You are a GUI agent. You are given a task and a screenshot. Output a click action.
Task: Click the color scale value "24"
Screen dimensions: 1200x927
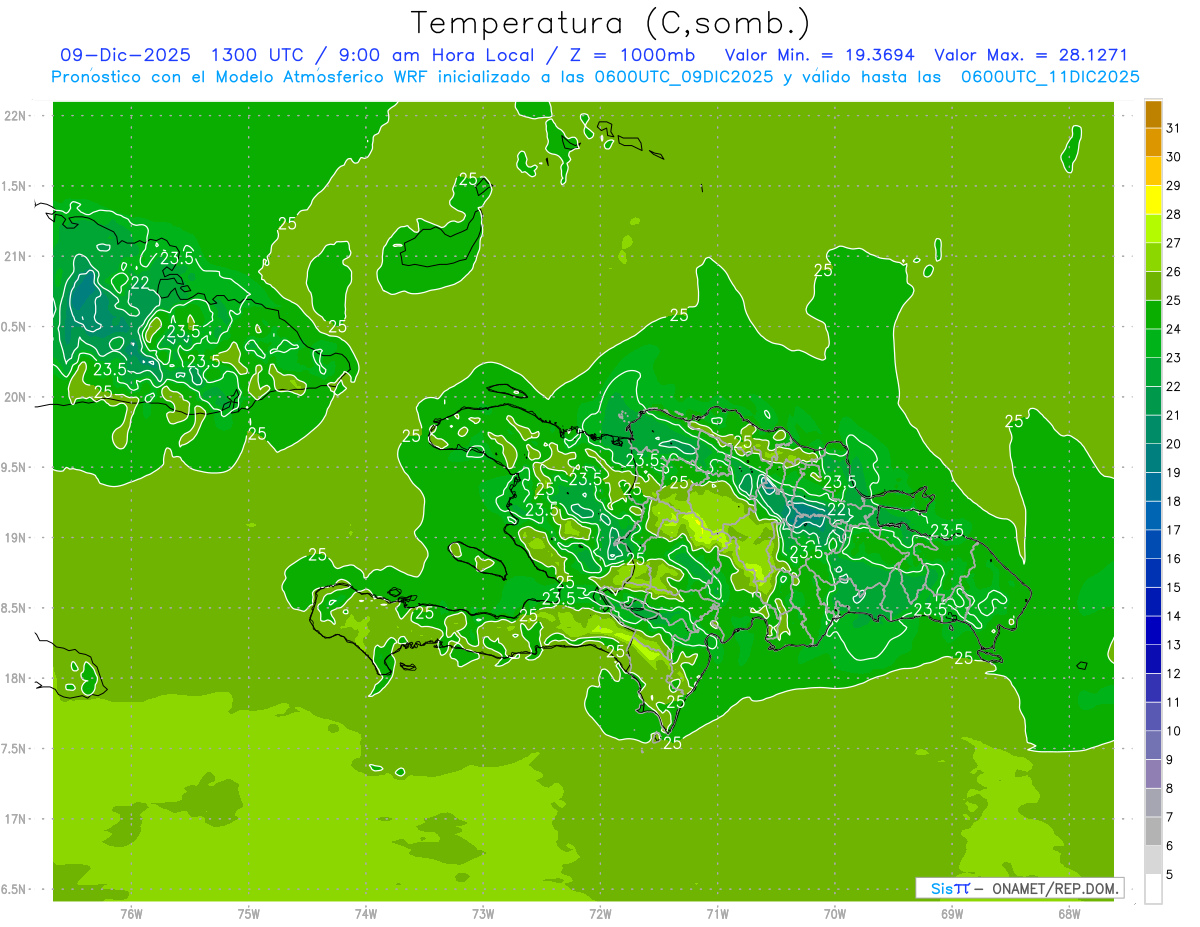tap(1173, 329)
